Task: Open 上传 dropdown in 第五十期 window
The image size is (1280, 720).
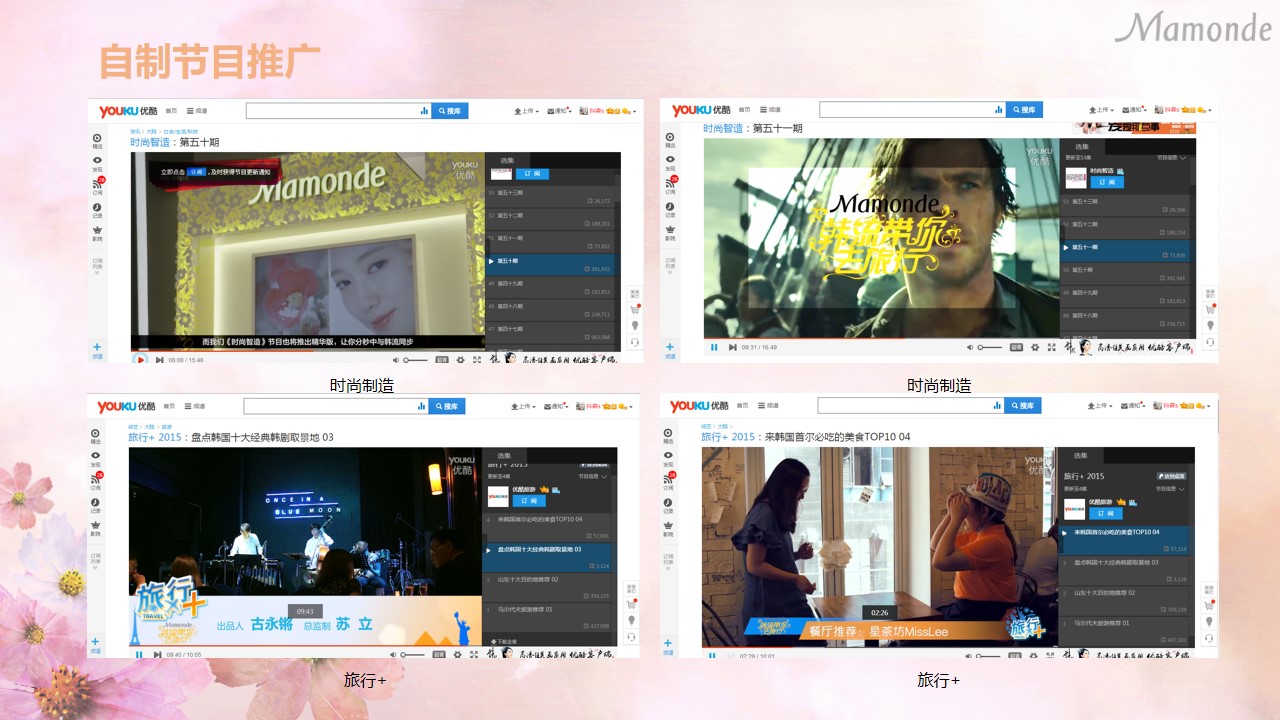Action: point(527,111)
